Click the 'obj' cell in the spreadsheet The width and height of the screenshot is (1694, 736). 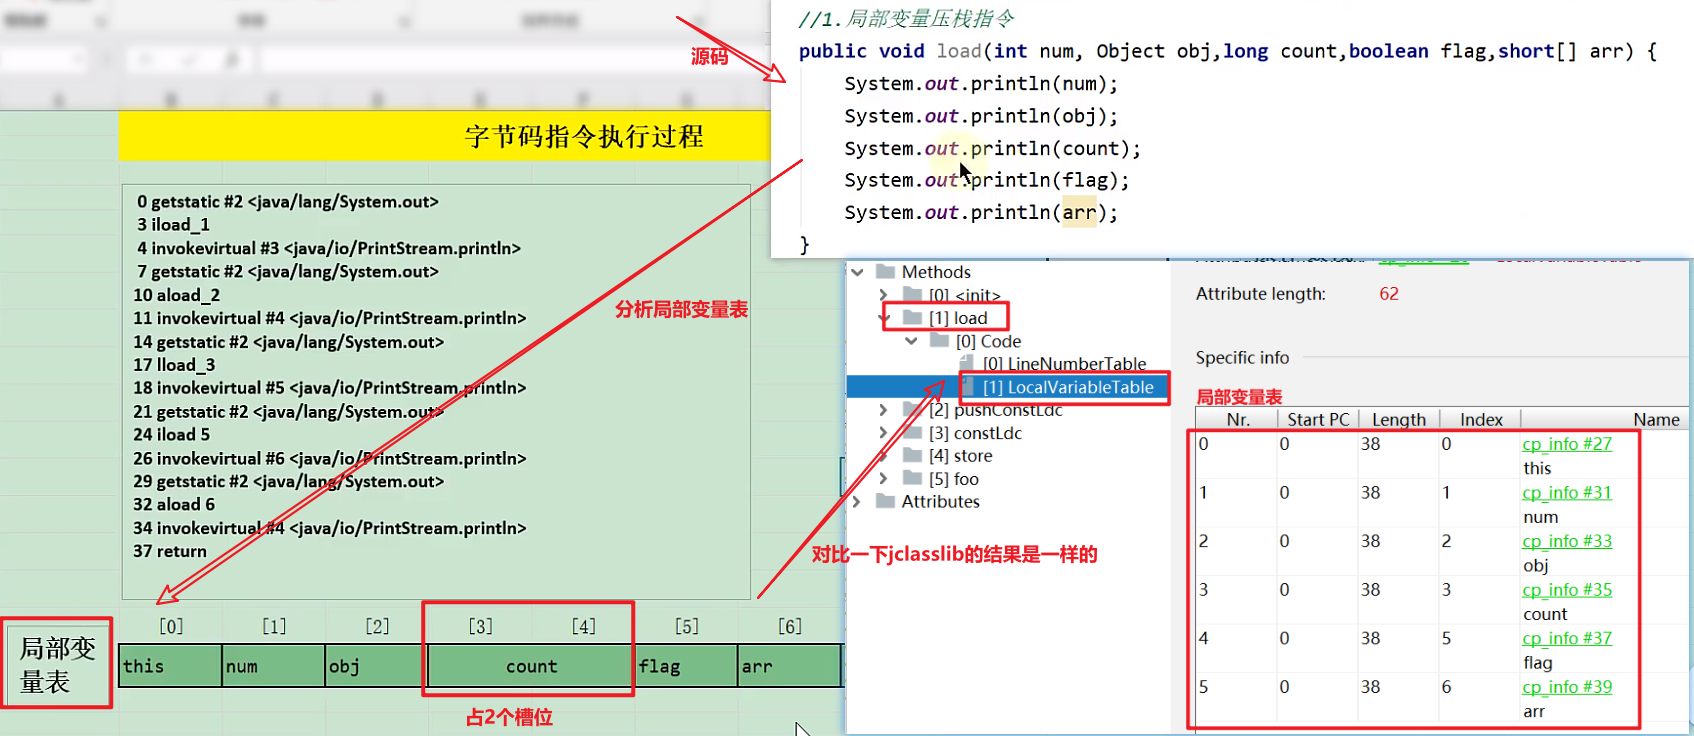click(x=376, y=666)
